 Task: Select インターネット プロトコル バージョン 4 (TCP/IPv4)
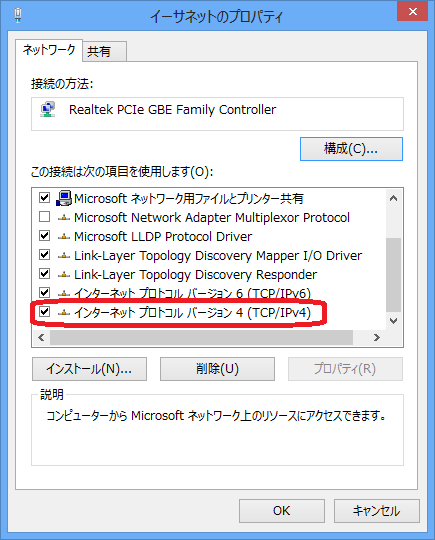(x=192, y=313)
